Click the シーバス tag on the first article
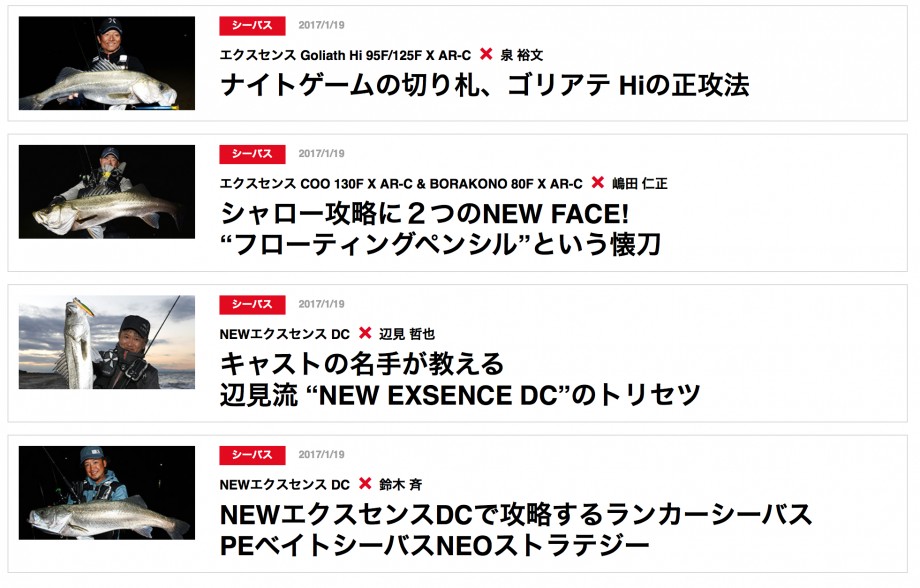This screenshot has height=588, width=920. [252, 25]
